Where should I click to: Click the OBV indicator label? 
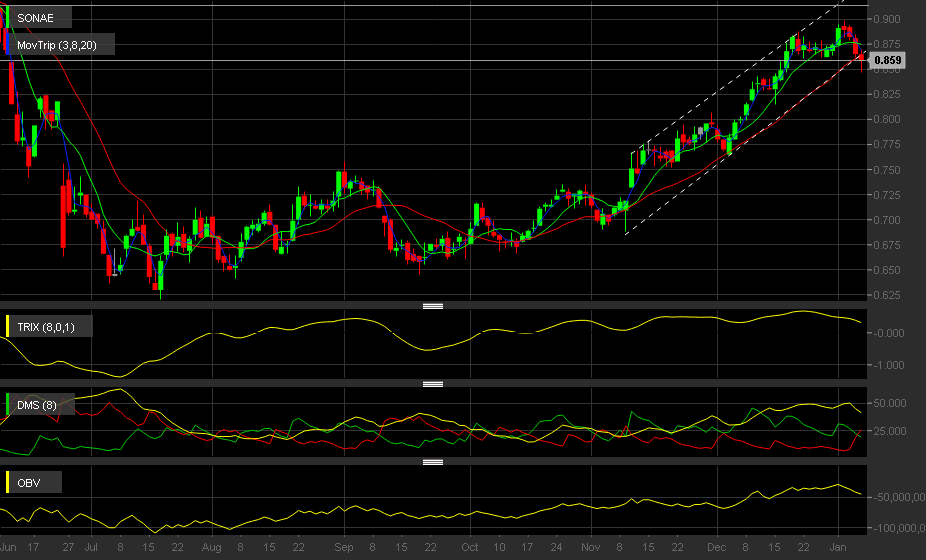click(x=28, y=483)
